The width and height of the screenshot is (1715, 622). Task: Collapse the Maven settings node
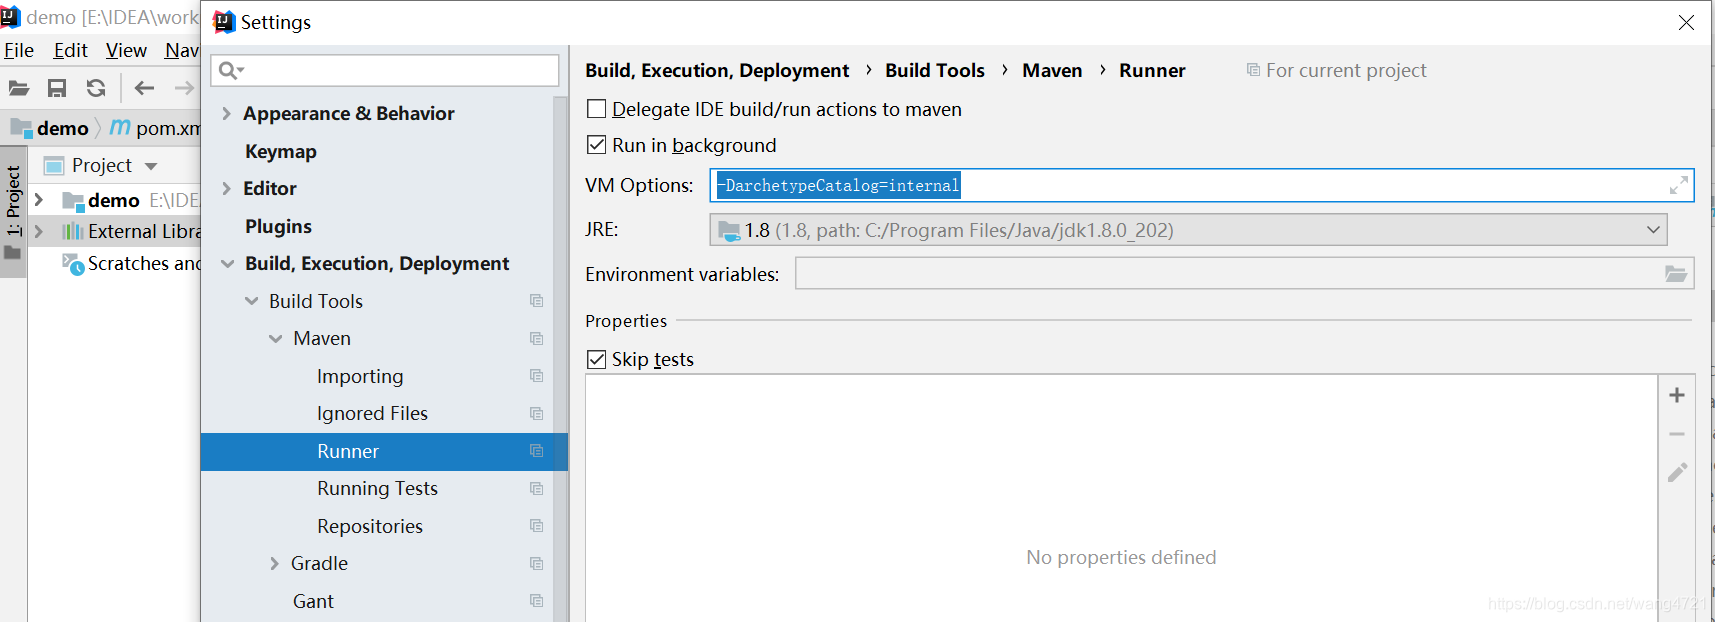[275, 339]
